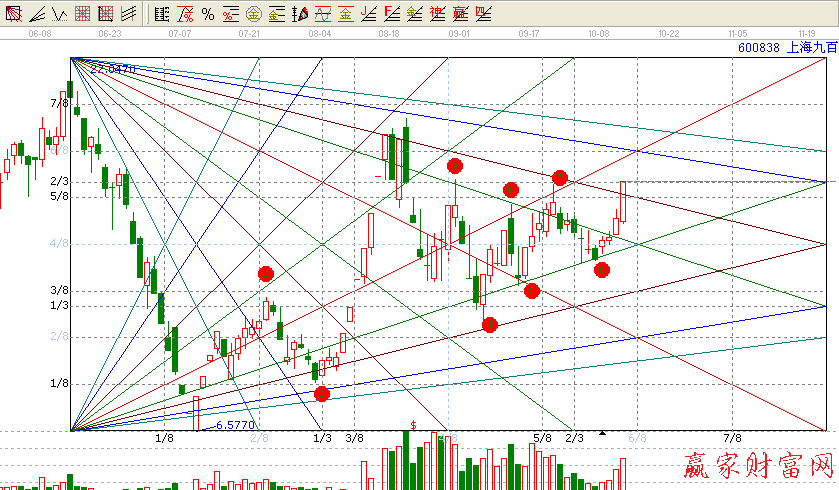Click the 6.5770 low price label

pyautogui.click(x=235, y=425)
